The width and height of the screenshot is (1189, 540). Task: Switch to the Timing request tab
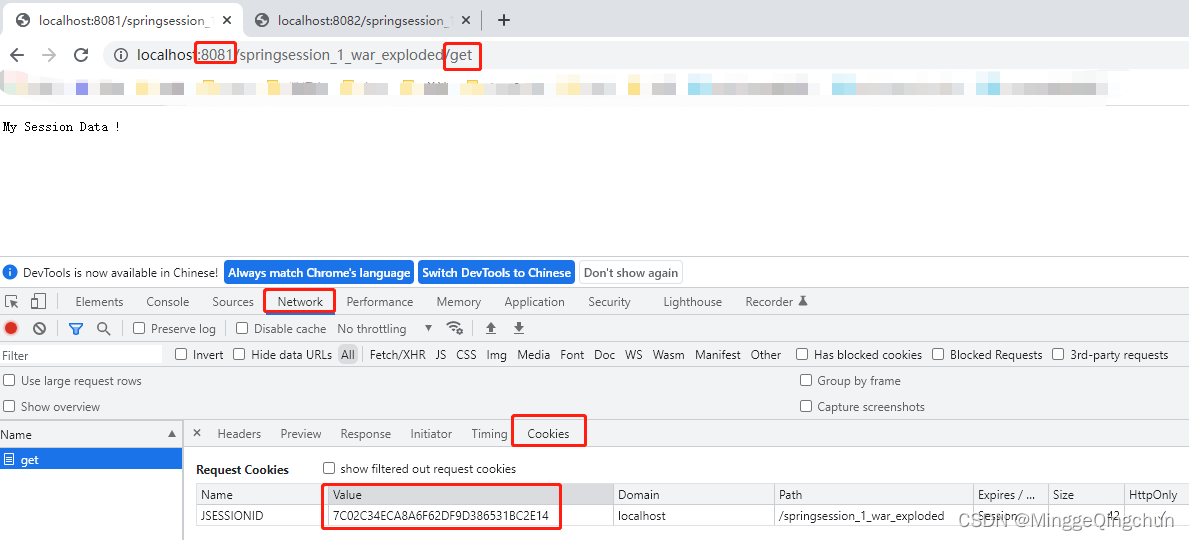pyautogui.click(x=489, y=434)
